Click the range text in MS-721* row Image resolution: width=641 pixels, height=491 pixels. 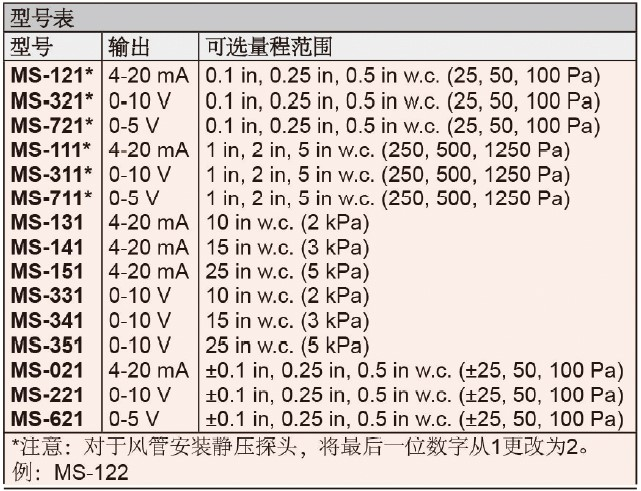click(403, 126)
